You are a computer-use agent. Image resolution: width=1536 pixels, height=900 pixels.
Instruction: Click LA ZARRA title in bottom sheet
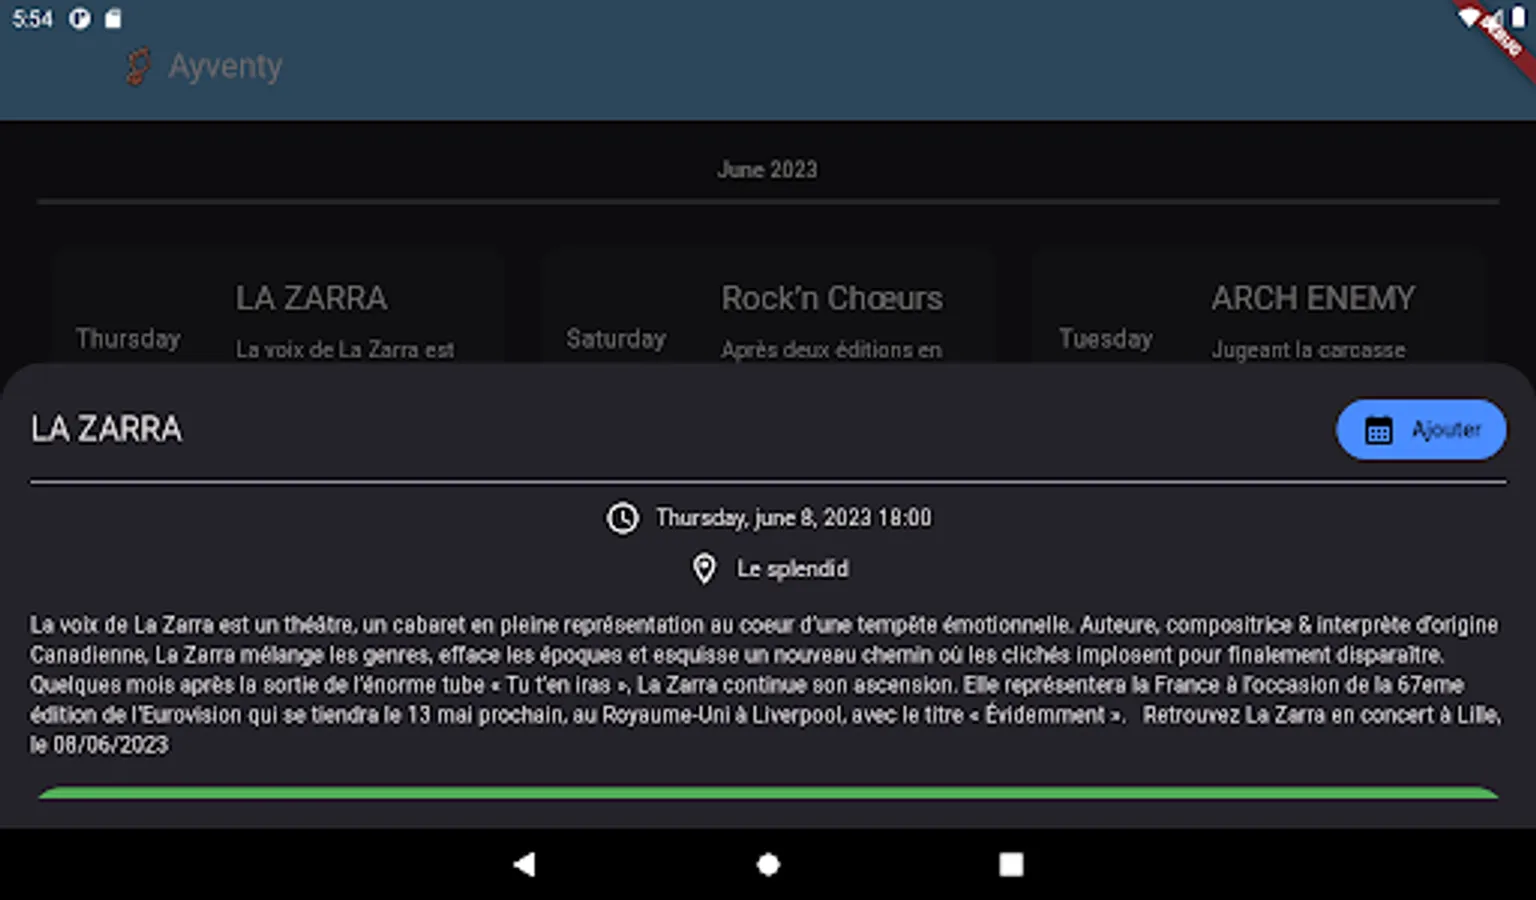tap(107, 429)
